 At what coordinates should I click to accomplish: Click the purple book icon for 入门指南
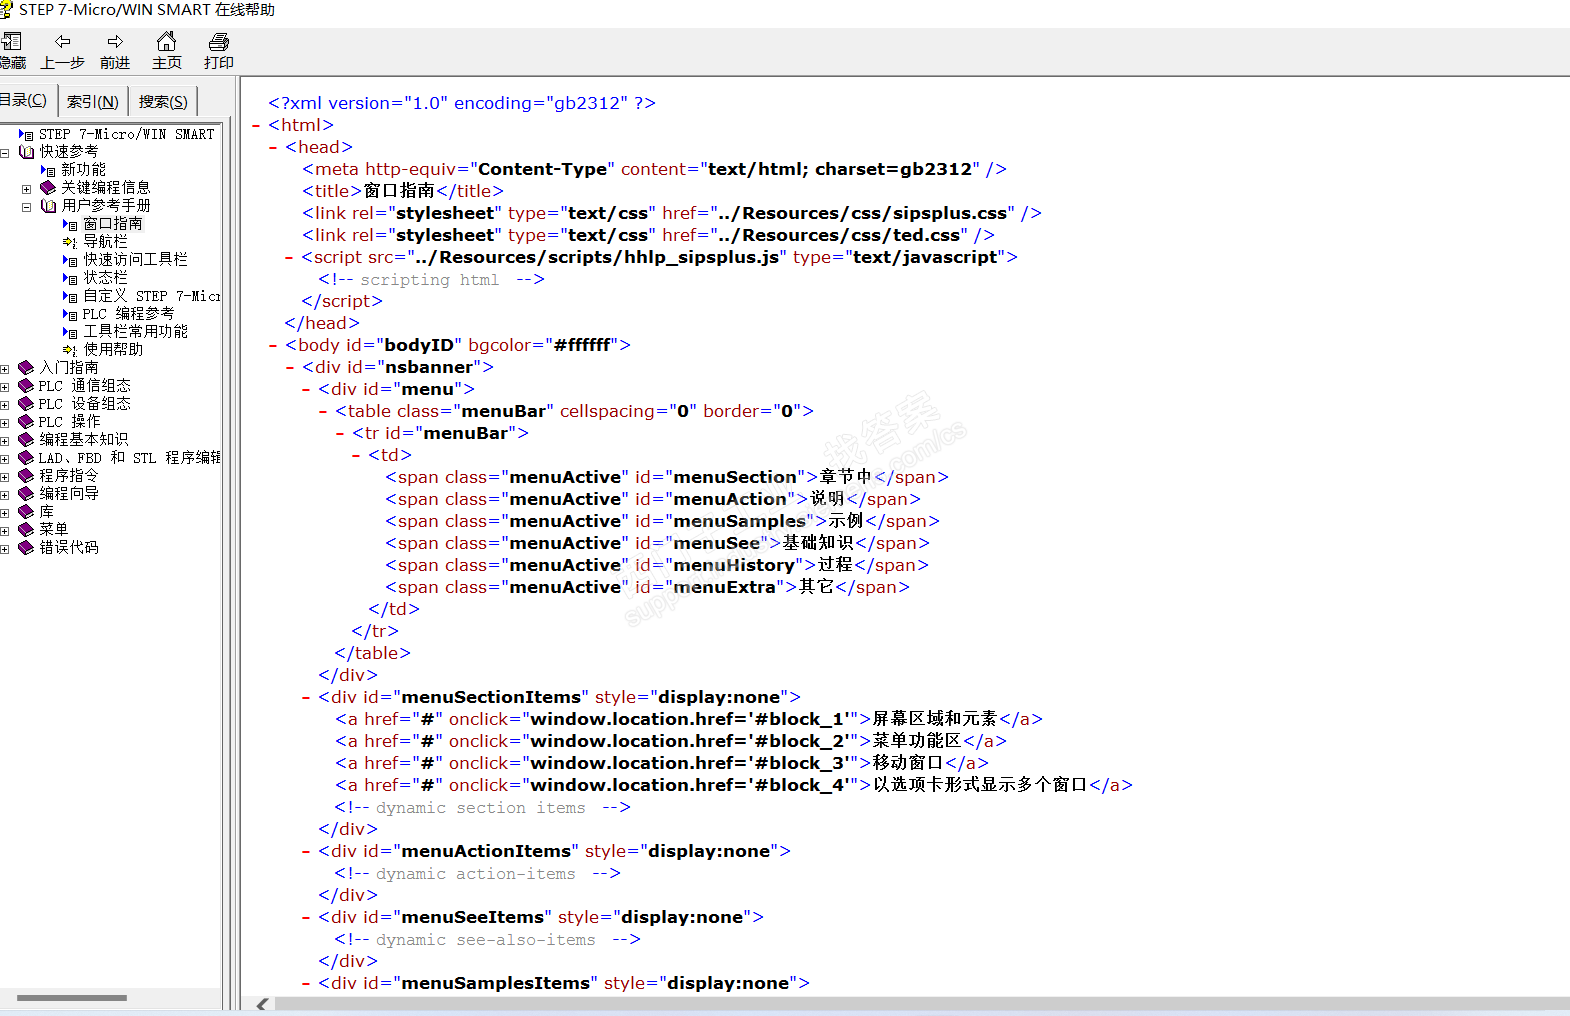pos(27,368)
